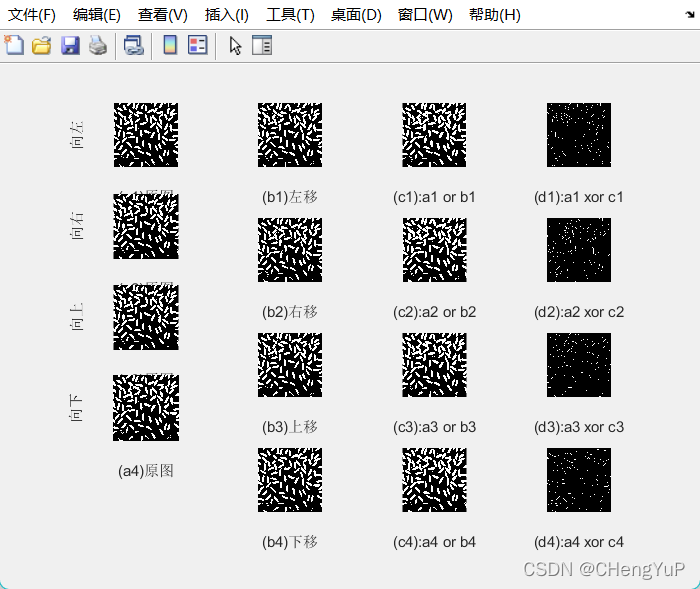Insert colorbar using toolbar icon

point(170,45)
